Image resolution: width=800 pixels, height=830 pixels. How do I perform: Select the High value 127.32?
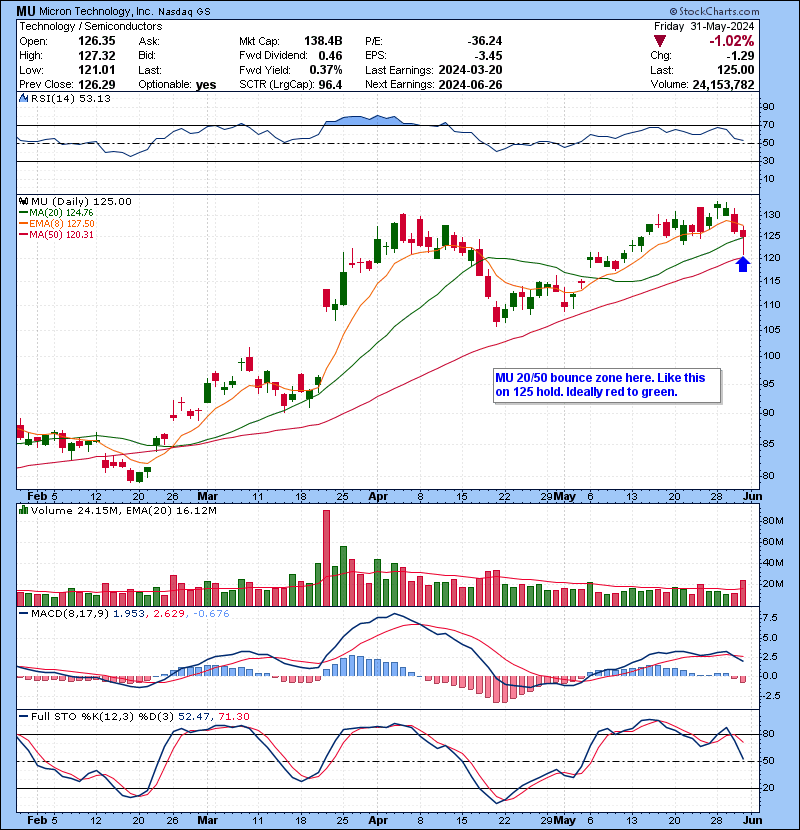pyautogui.click(x=97, y=56)
